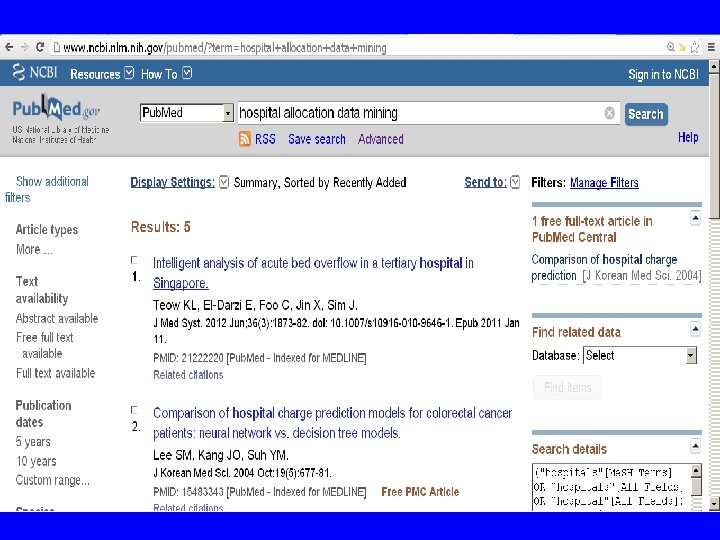
Task: Filter by Full text available
Action: [x=56, y=373]
